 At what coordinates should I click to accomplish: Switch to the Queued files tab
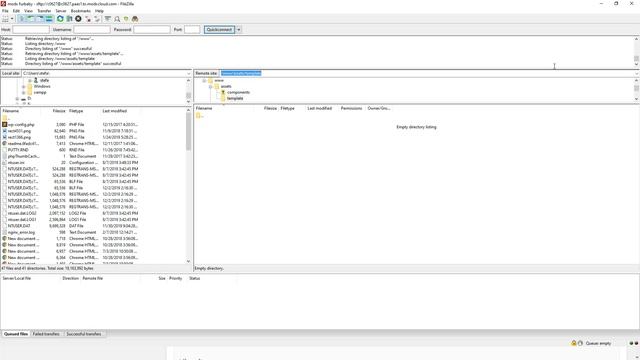(16, 334)
